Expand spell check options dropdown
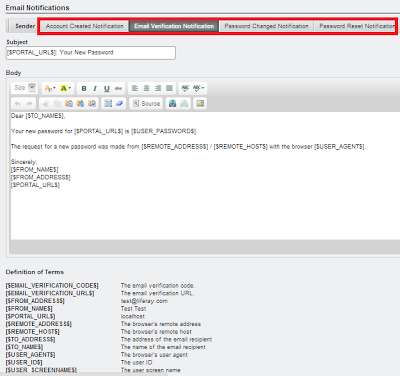Viewport: 400px width, 376px height. coord(199,88)
